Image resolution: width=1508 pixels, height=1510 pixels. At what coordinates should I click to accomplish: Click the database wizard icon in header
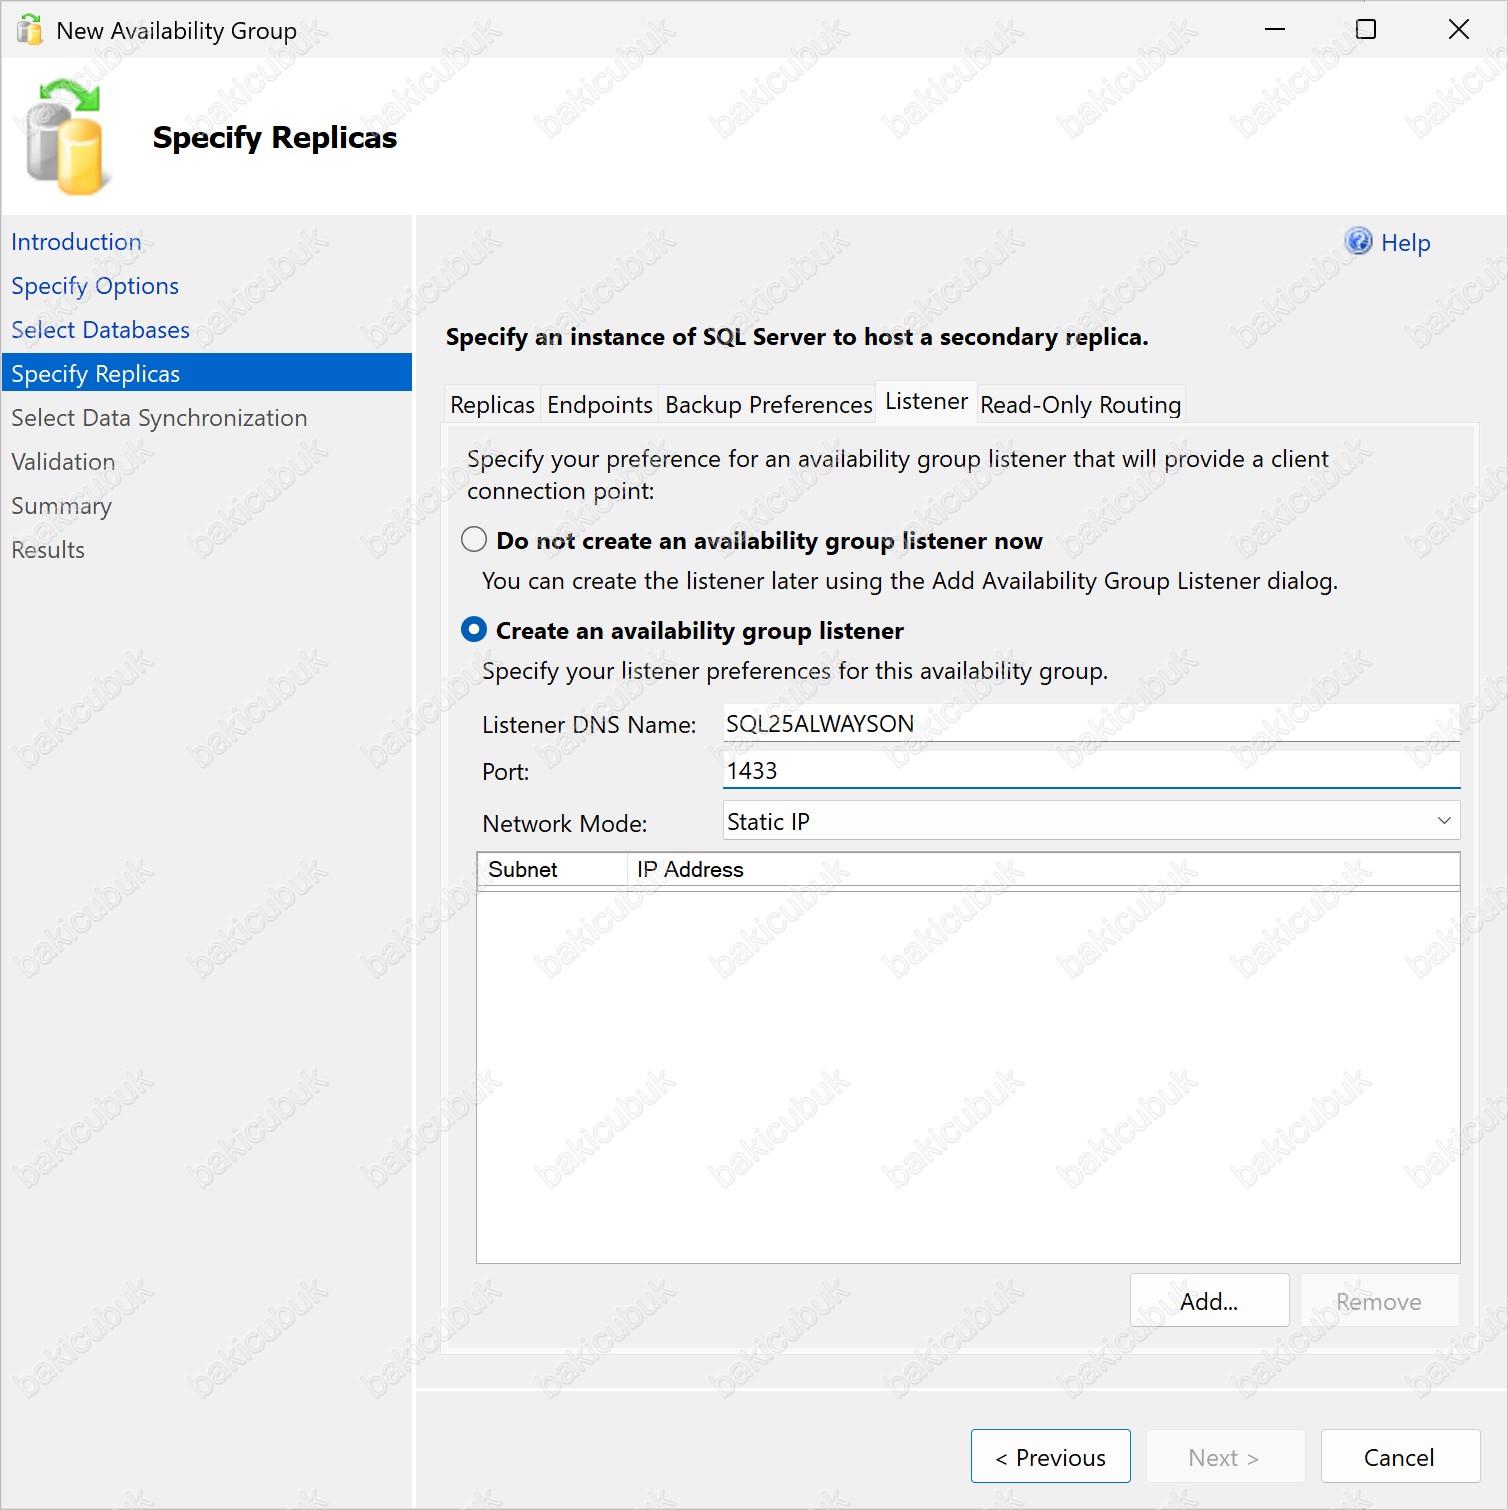tap(65, 138)
